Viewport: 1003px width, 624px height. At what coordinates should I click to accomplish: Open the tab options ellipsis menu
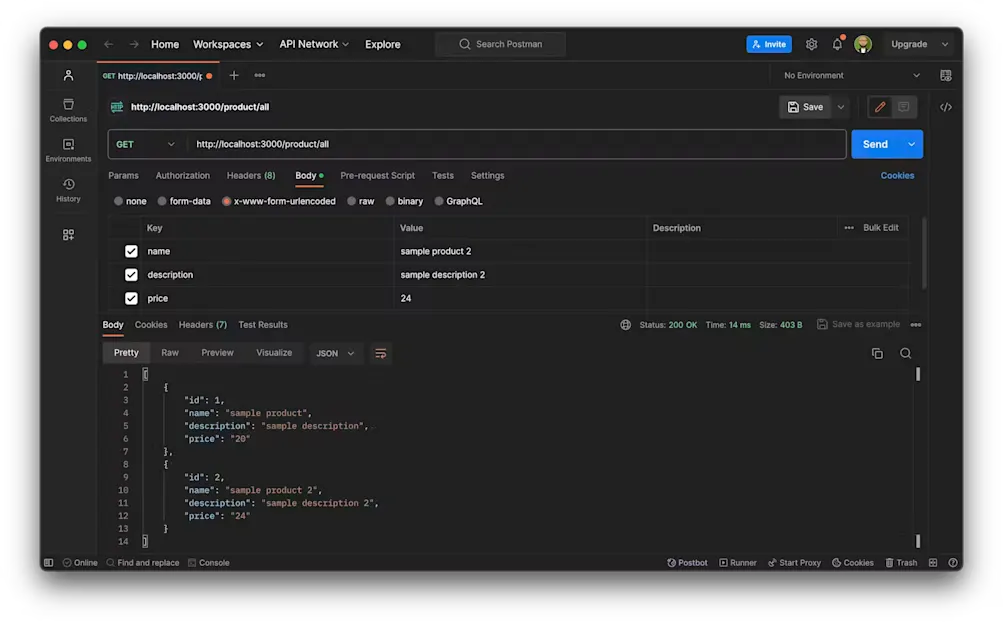[260, 75]
